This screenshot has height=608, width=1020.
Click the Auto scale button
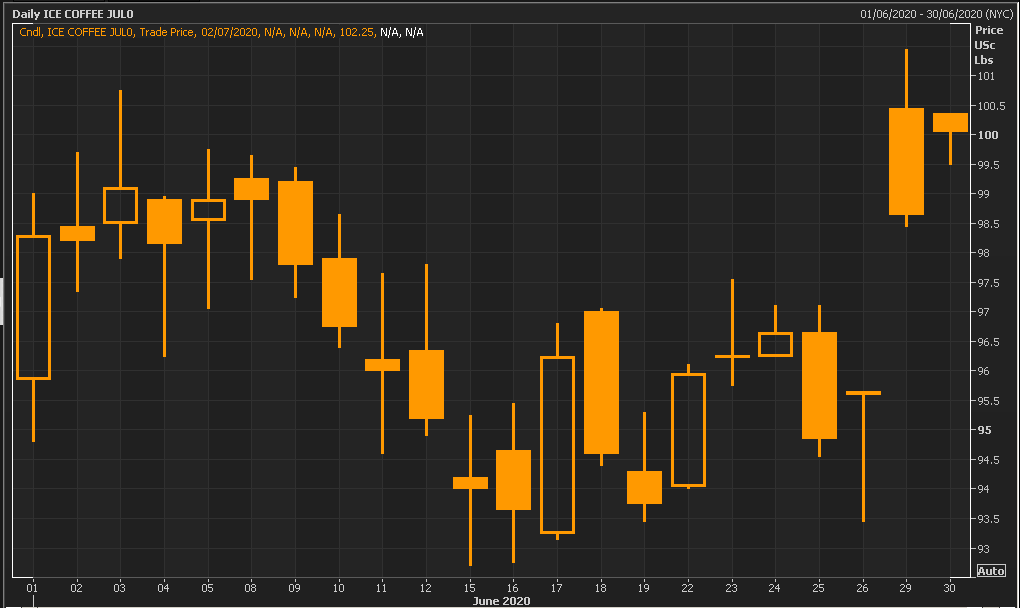[x=991, y=570]
